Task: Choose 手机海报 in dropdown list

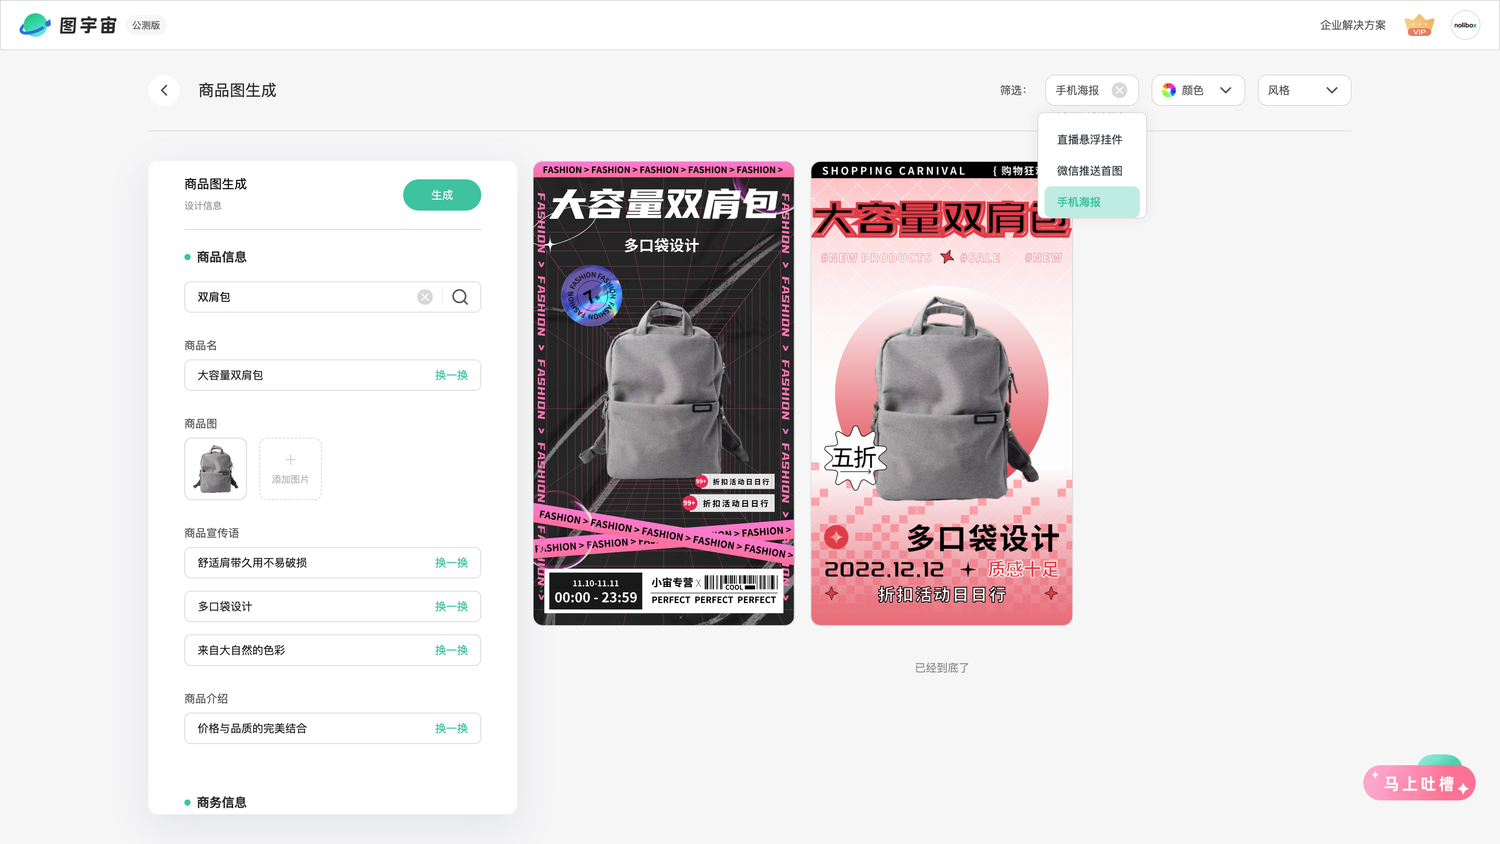Action: [1091, 202]
